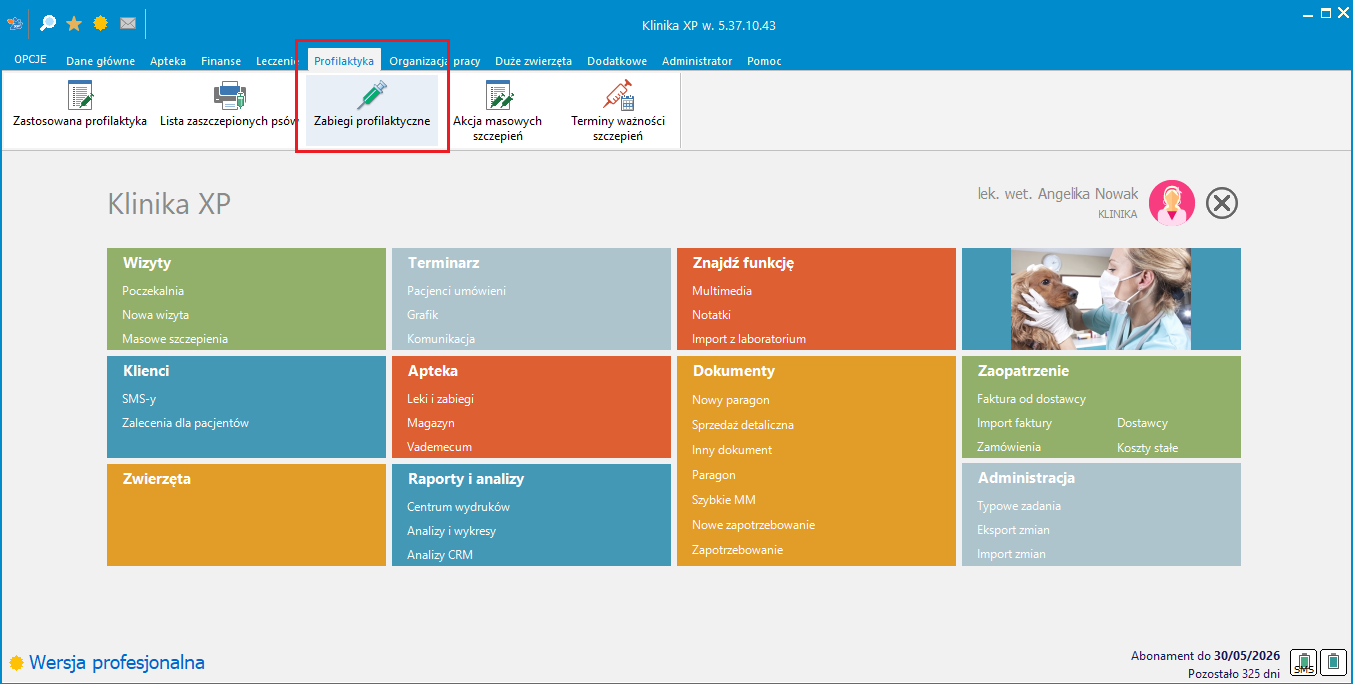
Task: Open Multimedia link
Action: pyautogui.click(x=722, y=291)
